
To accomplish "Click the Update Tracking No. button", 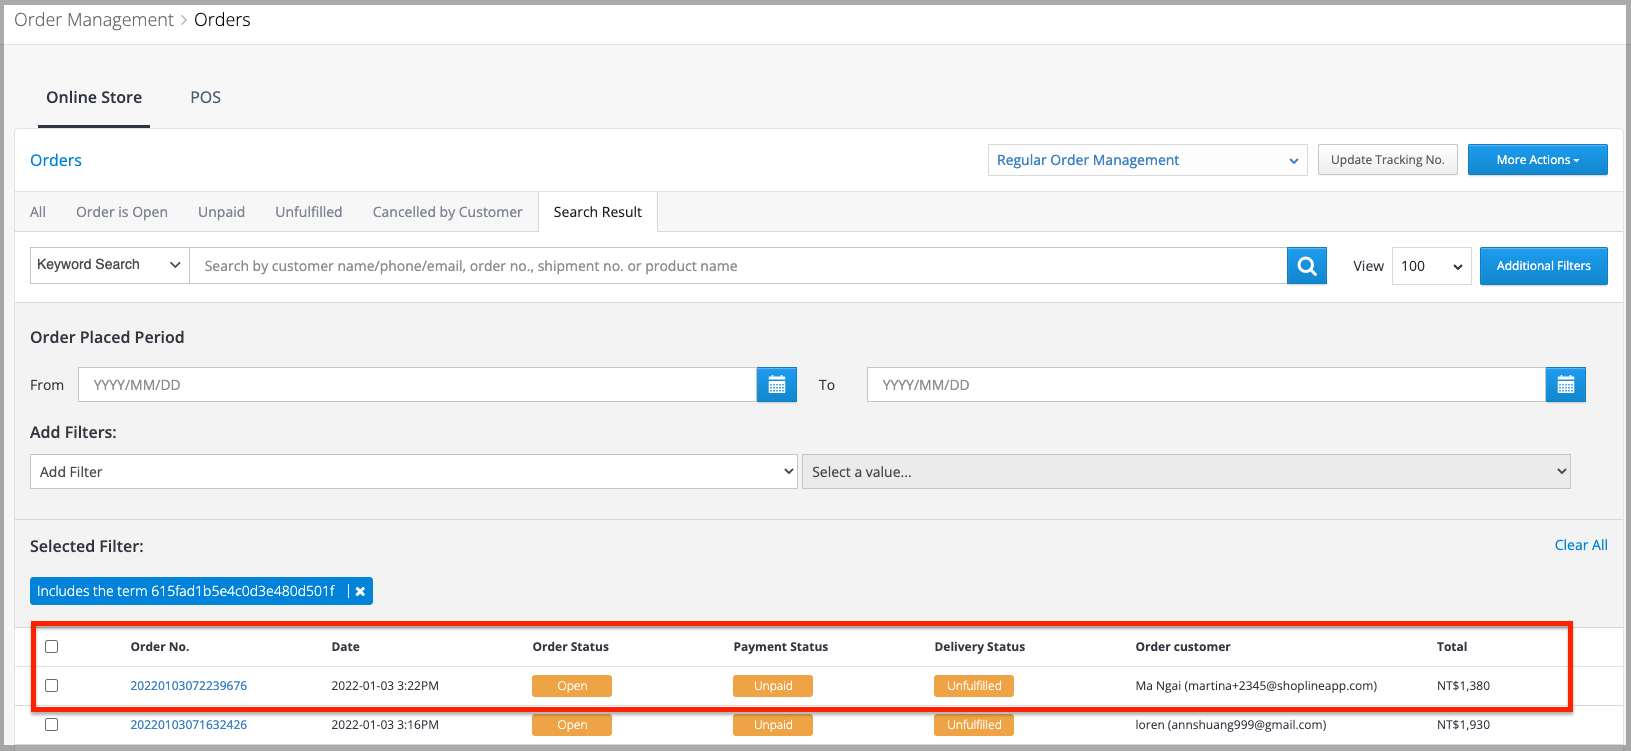I will 1387,160.
